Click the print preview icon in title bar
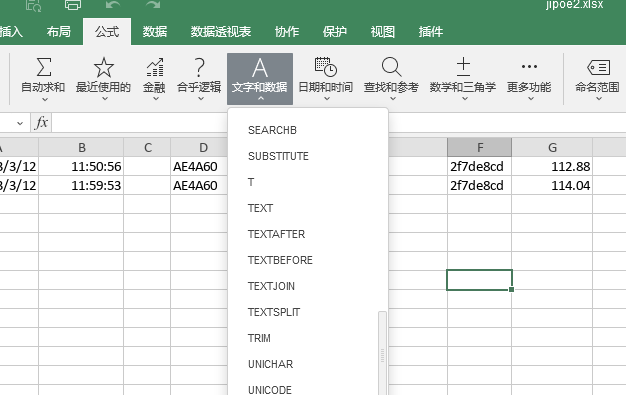This screenshot has width=626, height=395. (x=33, y=5)
